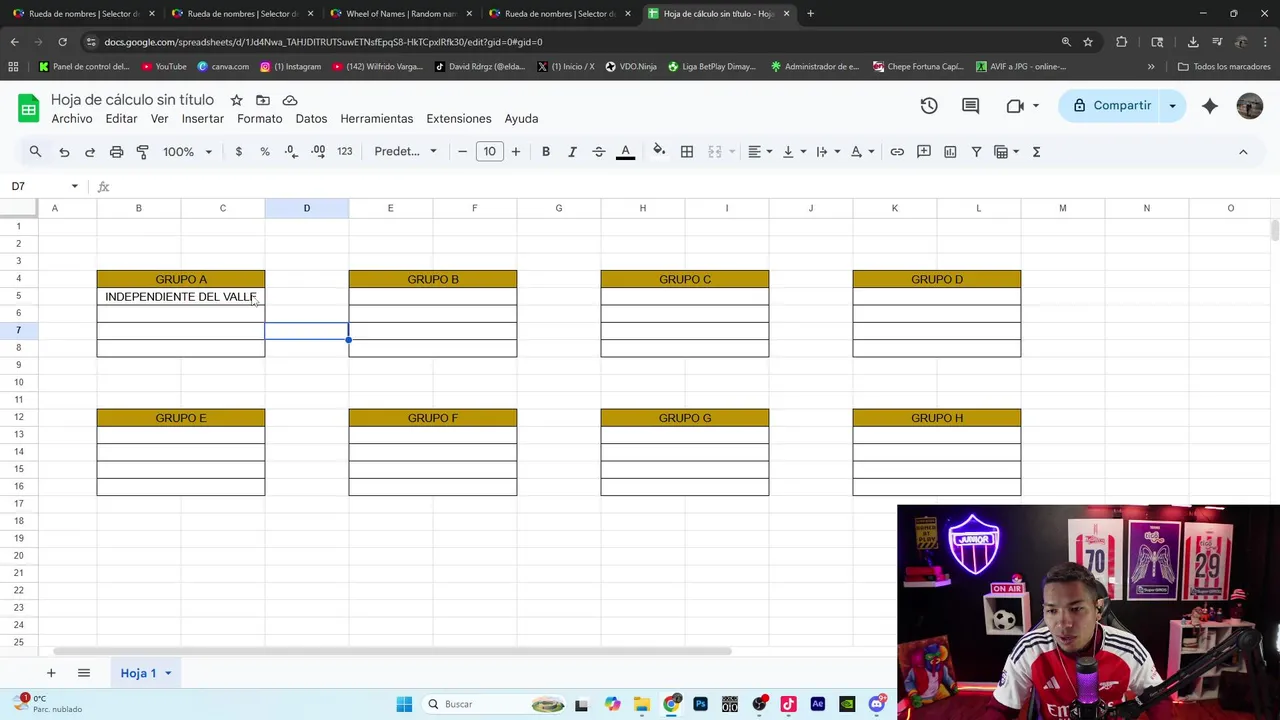
Task: Create a filter
Action: point(976,152)
